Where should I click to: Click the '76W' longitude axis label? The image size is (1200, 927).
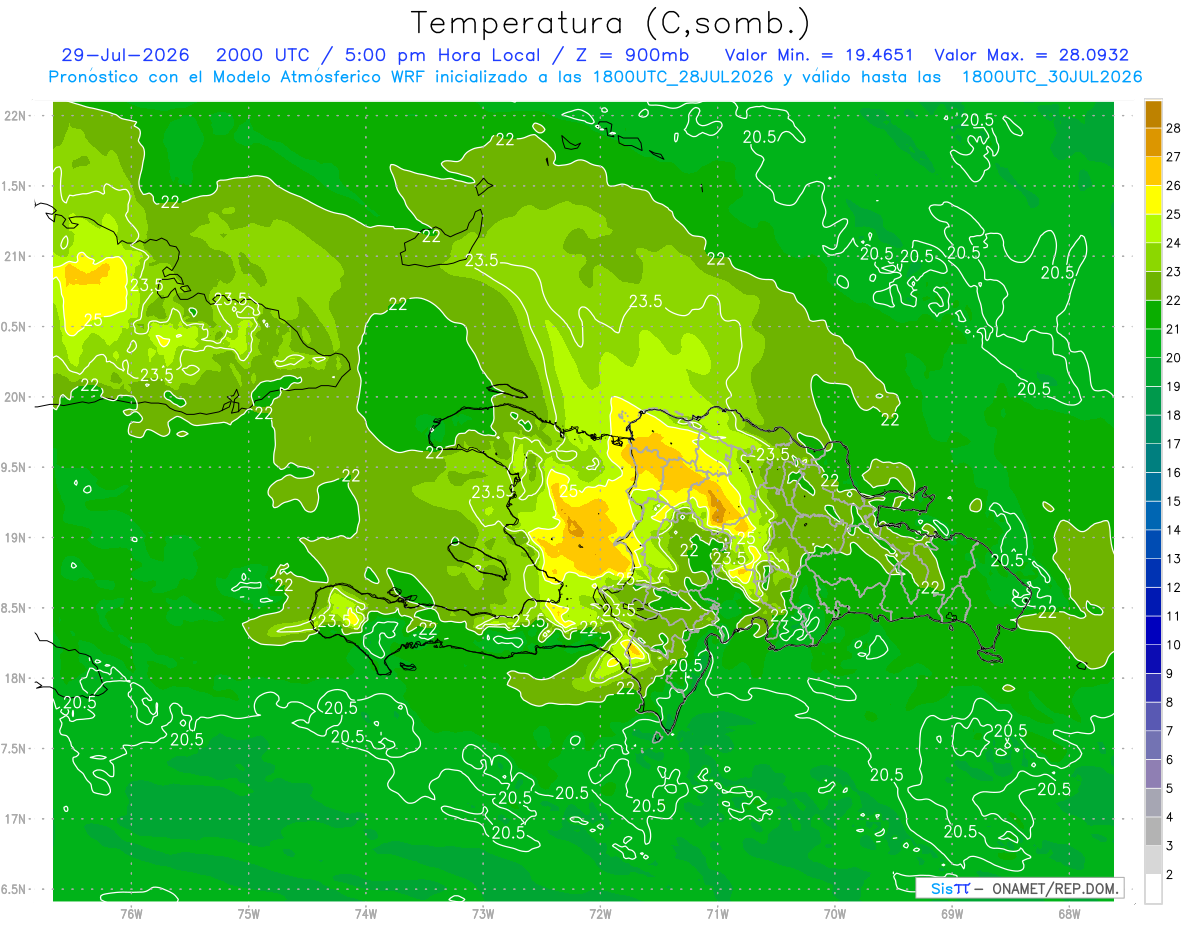click(x=131, y=914)
